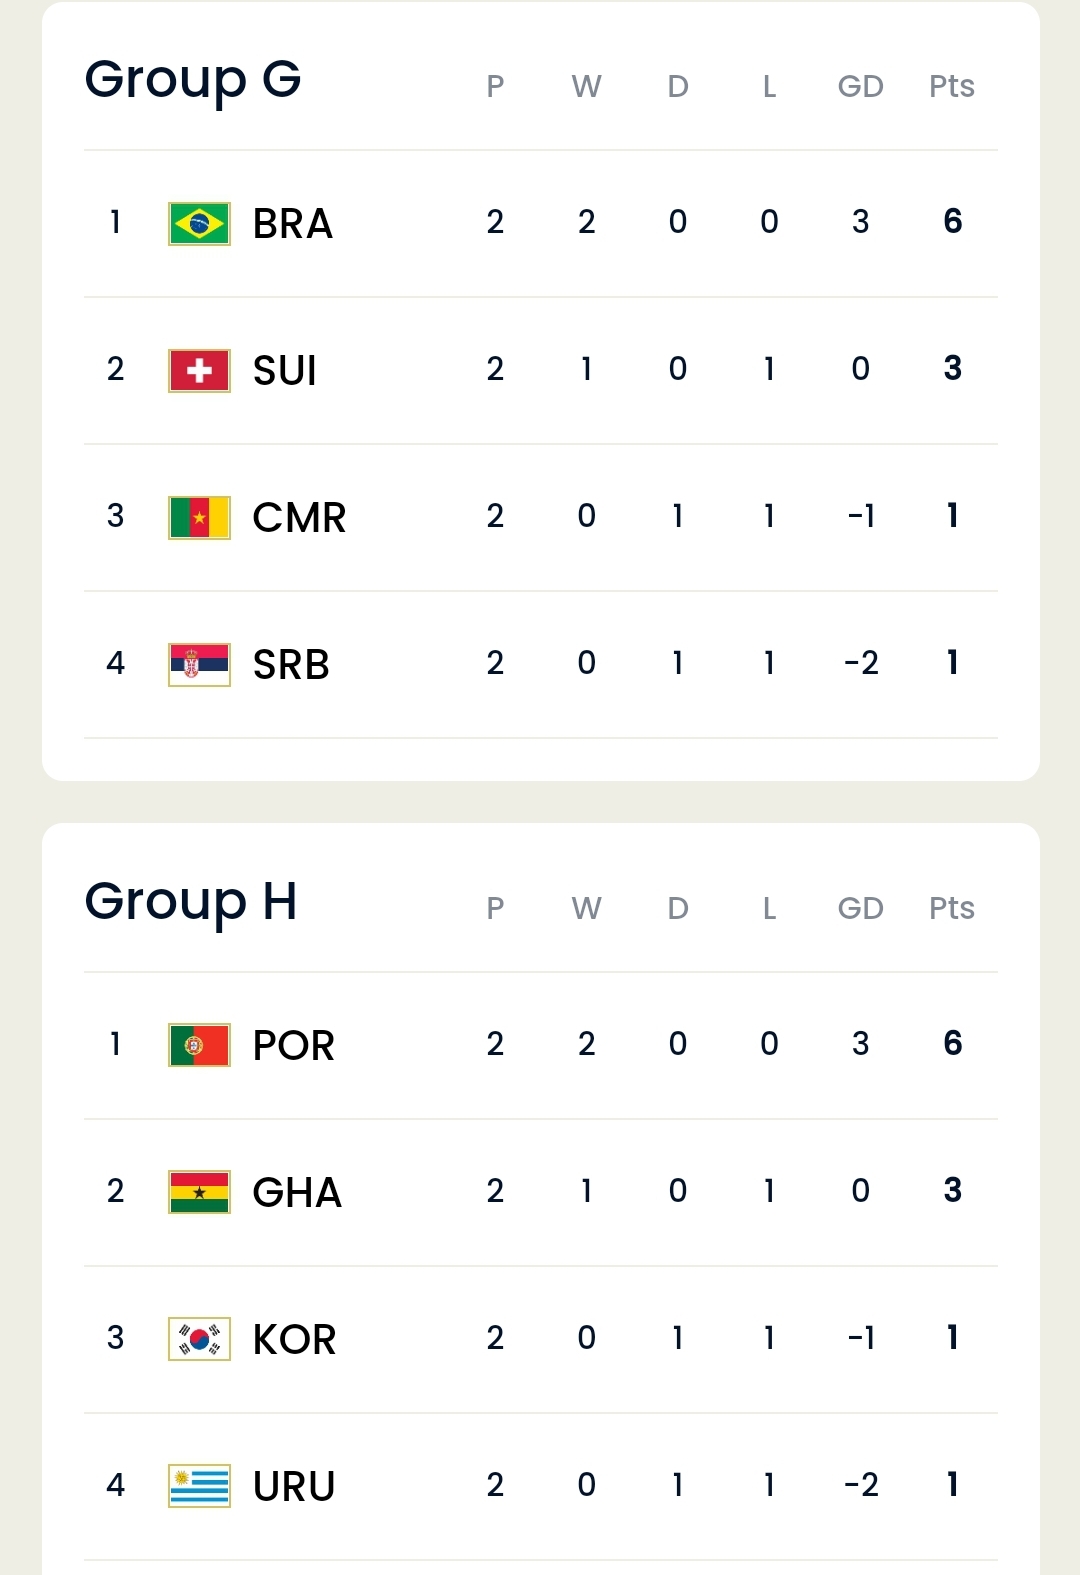The width and height of the screenshot is (1080, 1575).
Task: Click the Brazil flag icon
Action: 199,223
